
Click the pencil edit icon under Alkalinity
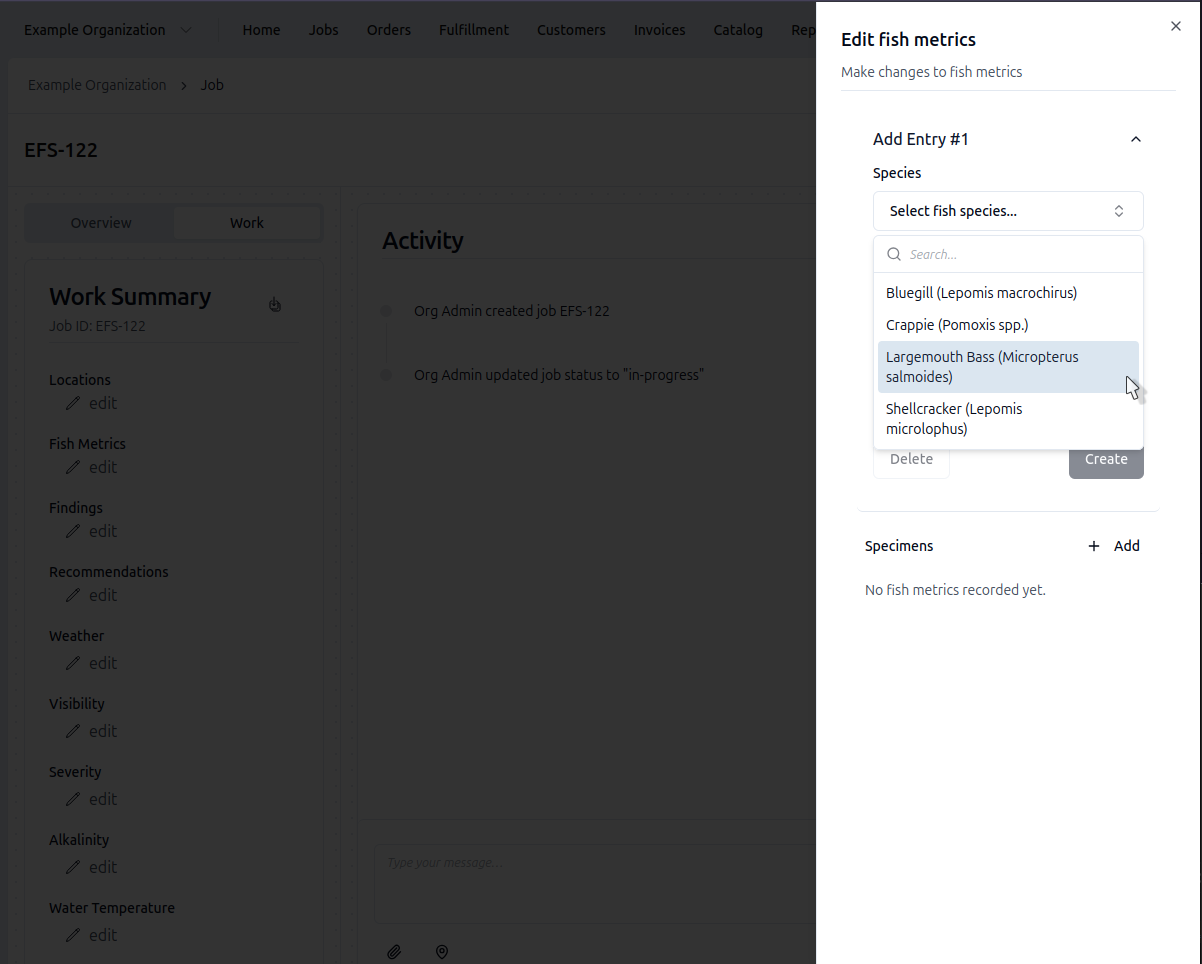[73, 867]
